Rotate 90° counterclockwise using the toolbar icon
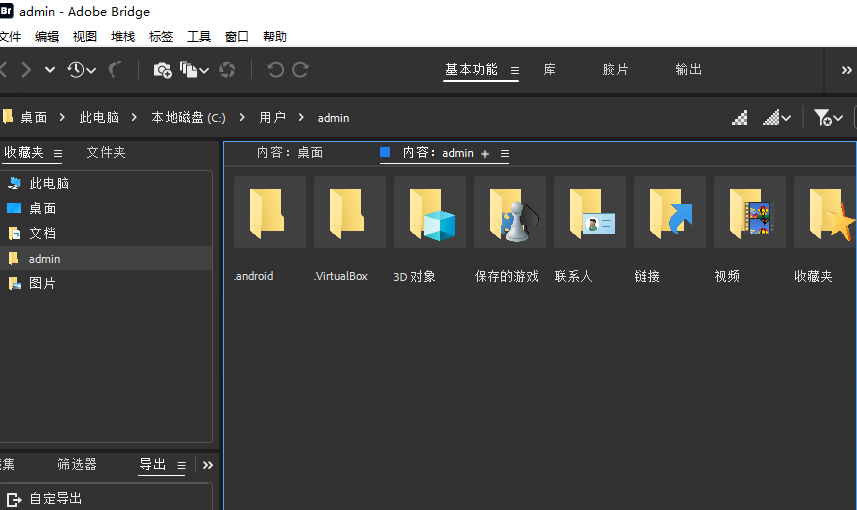The width and height of the screenshot is (857, 510). click(275, 70)
